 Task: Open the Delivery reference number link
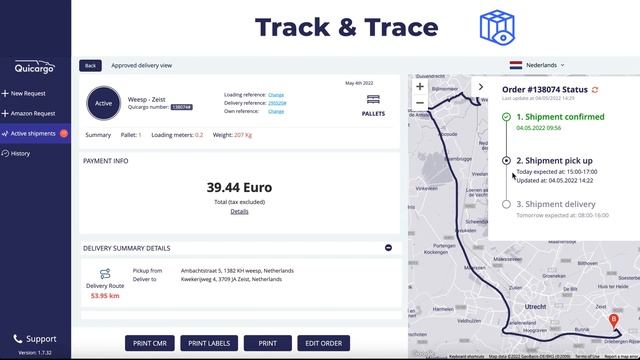[x=277, y=103]
